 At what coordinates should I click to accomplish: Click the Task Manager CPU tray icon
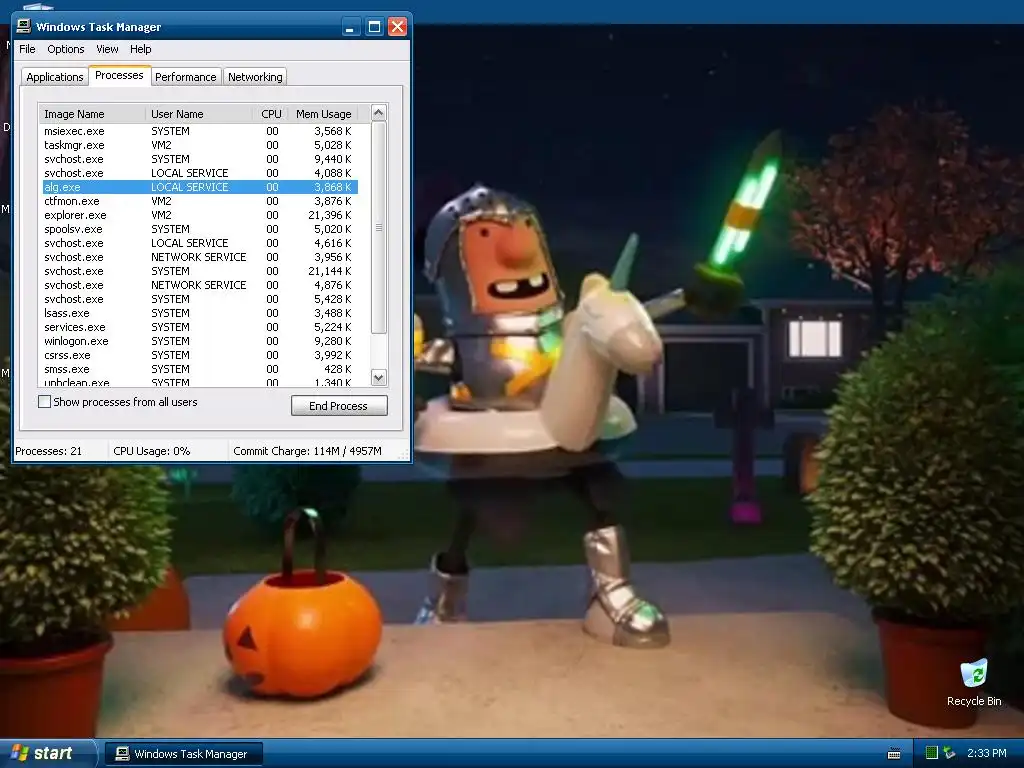tap(932, 753)
